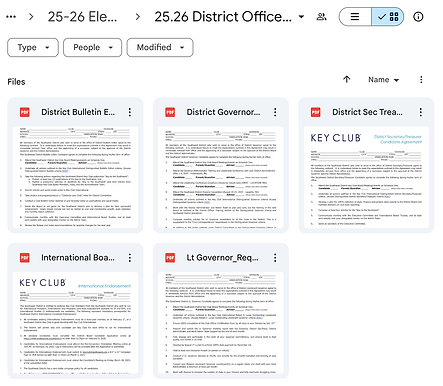Switch to grid layout view
443x386 pixels.
(x=387, y=17)
